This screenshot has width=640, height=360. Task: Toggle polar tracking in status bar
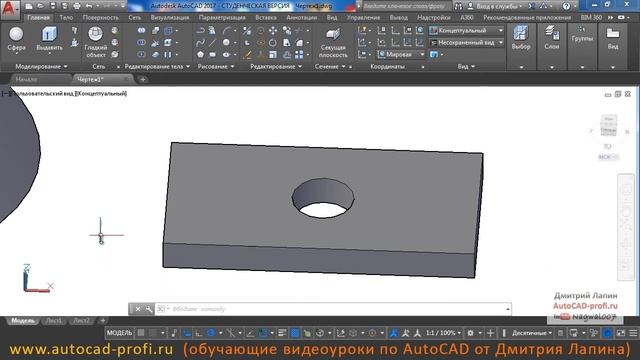pos(211,333)
